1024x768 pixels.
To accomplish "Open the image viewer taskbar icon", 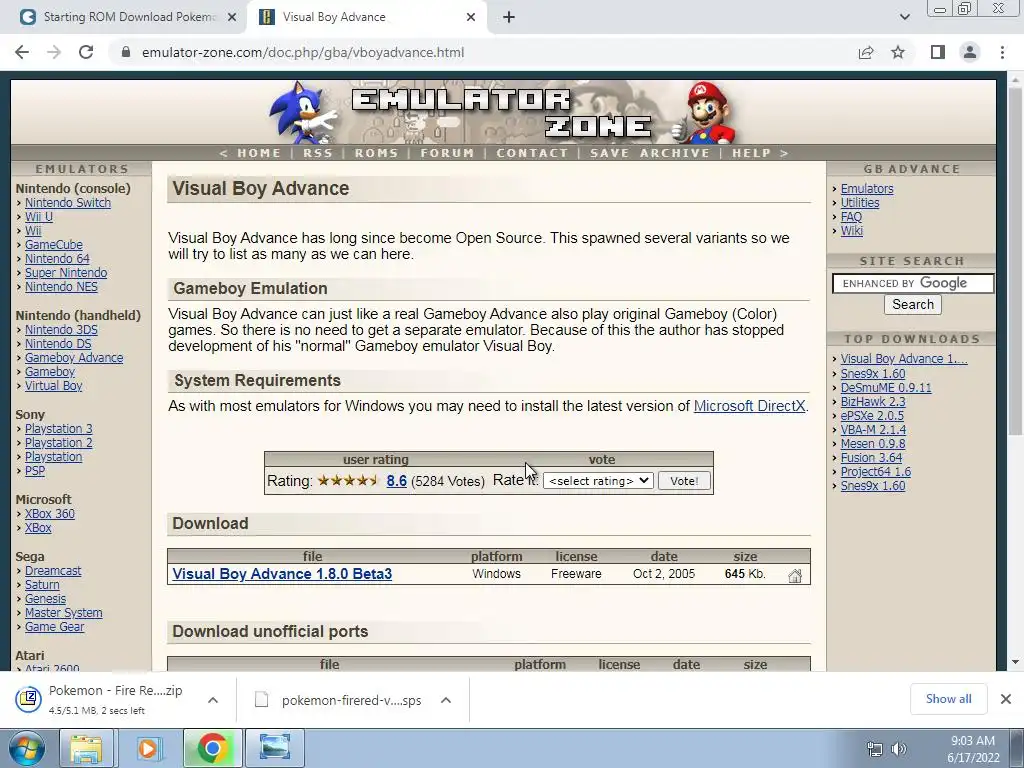I will pyautogui.click(x=275, y=748).
